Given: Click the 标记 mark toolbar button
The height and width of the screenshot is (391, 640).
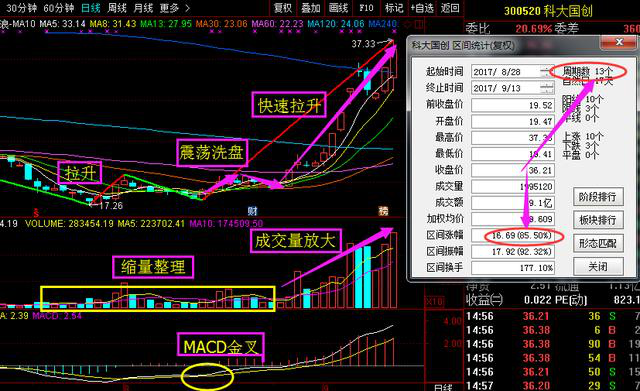Looking at the screenshot, I should pos(394,8).
